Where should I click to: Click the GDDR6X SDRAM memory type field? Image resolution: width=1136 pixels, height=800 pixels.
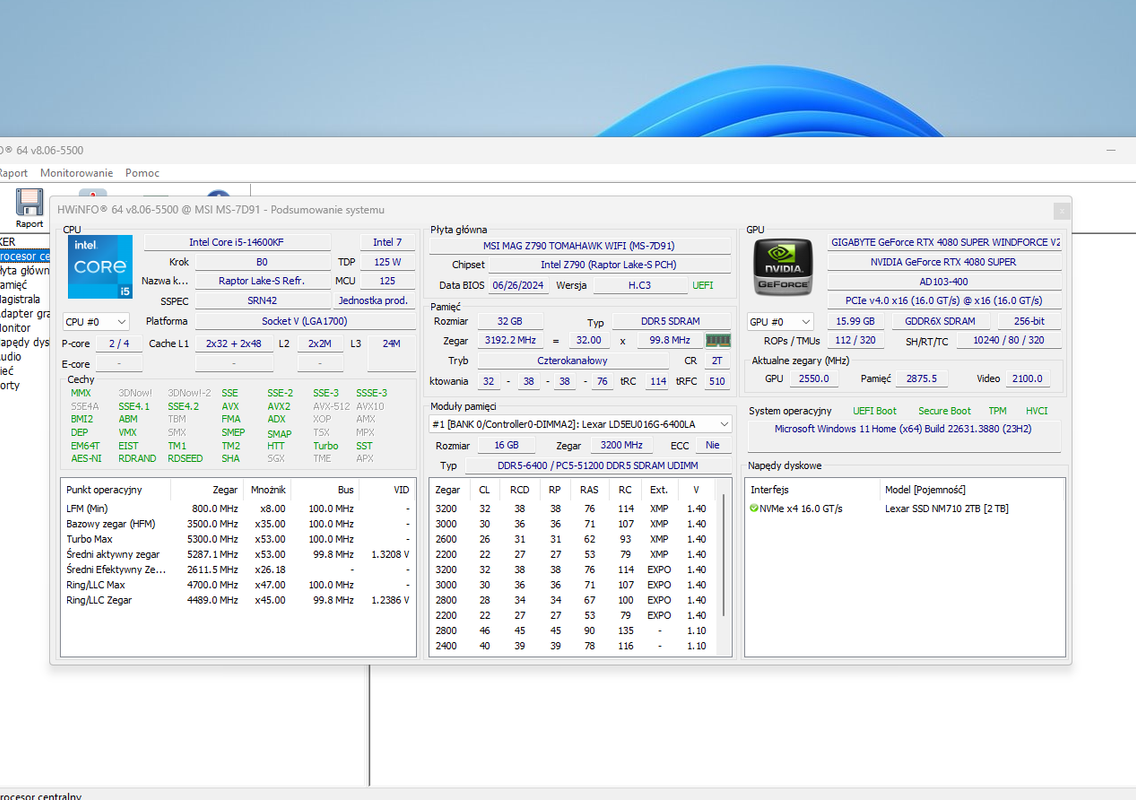coord(940,321)
